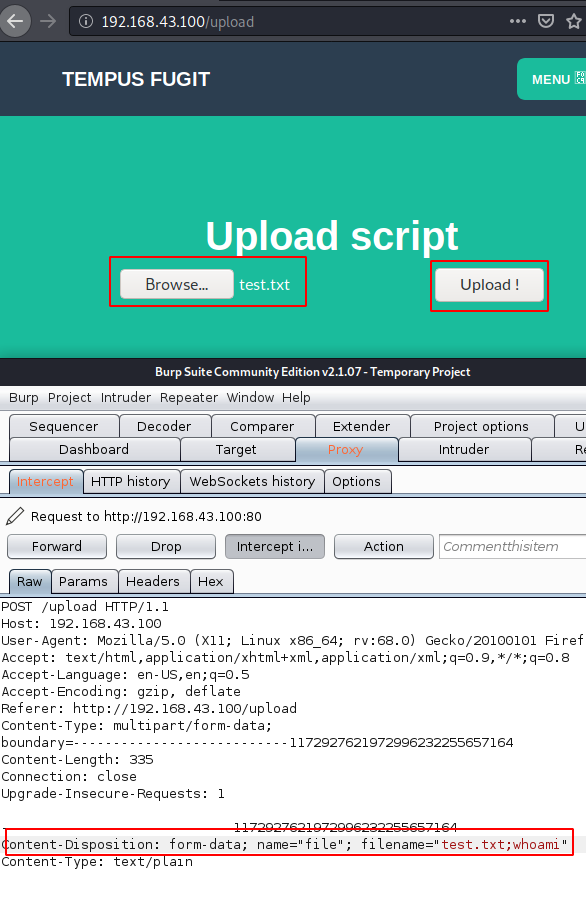Click the Save to Pocket icon
The width and height of the screenshot is (586, 897).
[x=546, y=21]
